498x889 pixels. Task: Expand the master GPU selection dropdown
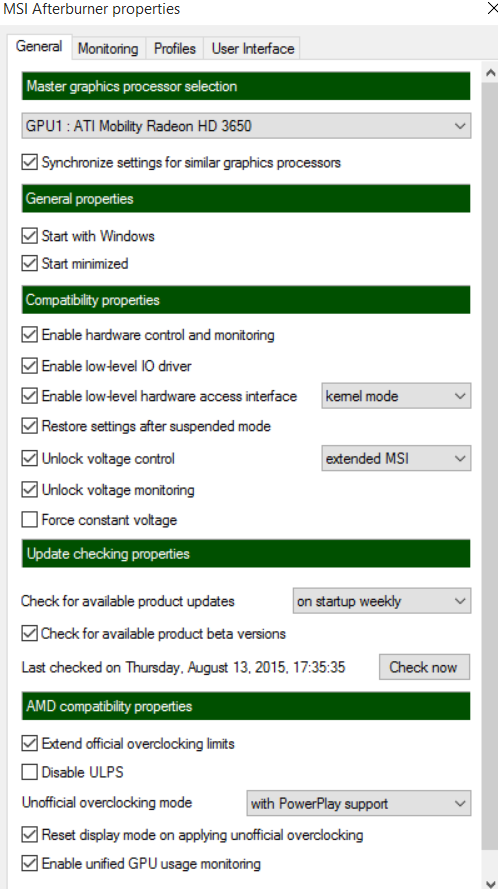tap(246, 126)
